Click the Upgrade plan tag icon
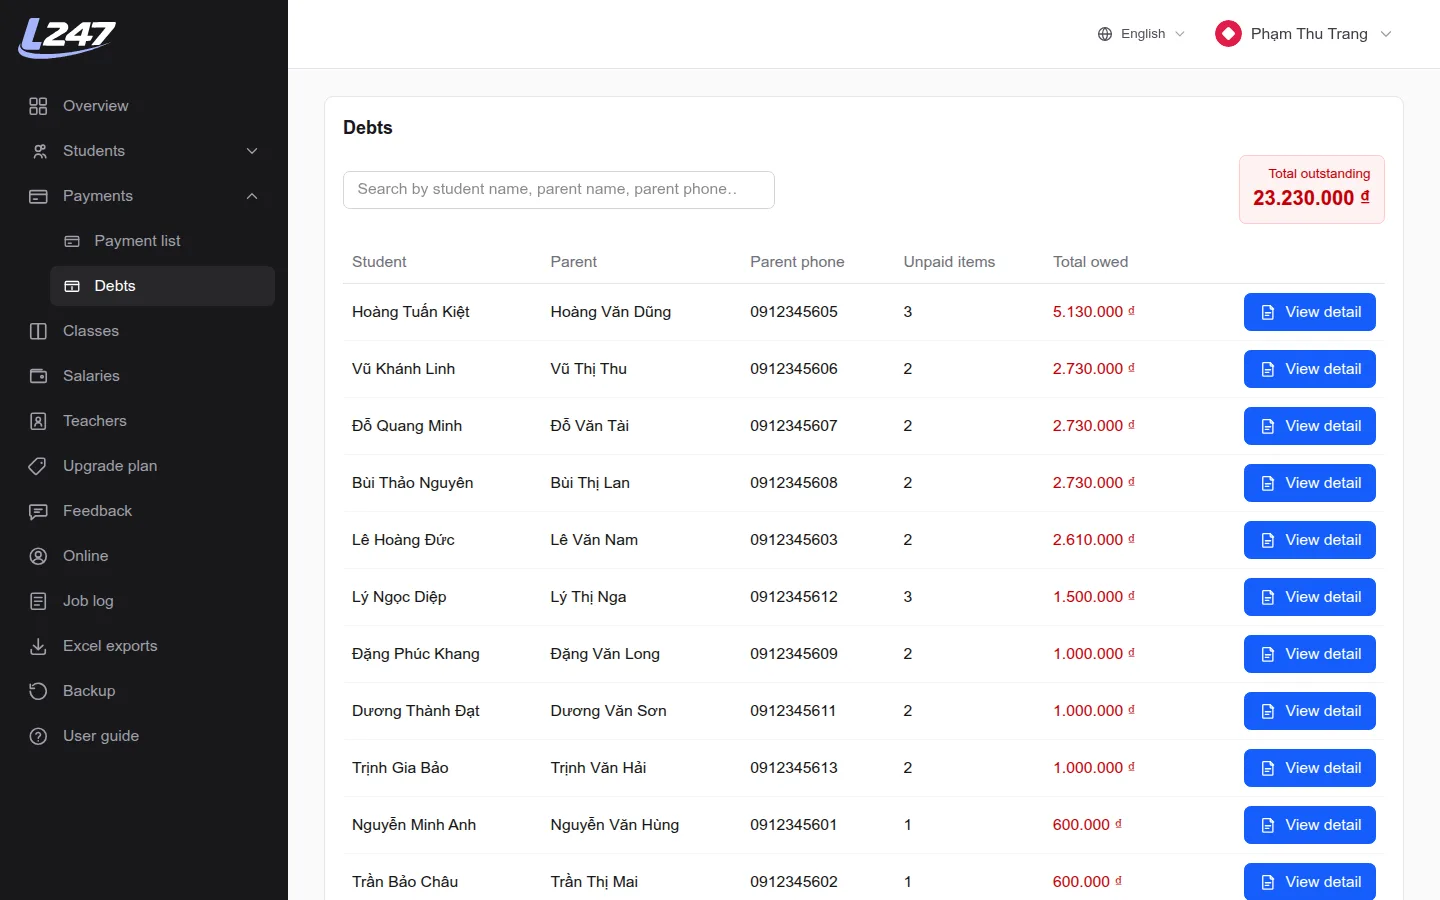The width and height of the screenshot is (1440, 900). 38,466
